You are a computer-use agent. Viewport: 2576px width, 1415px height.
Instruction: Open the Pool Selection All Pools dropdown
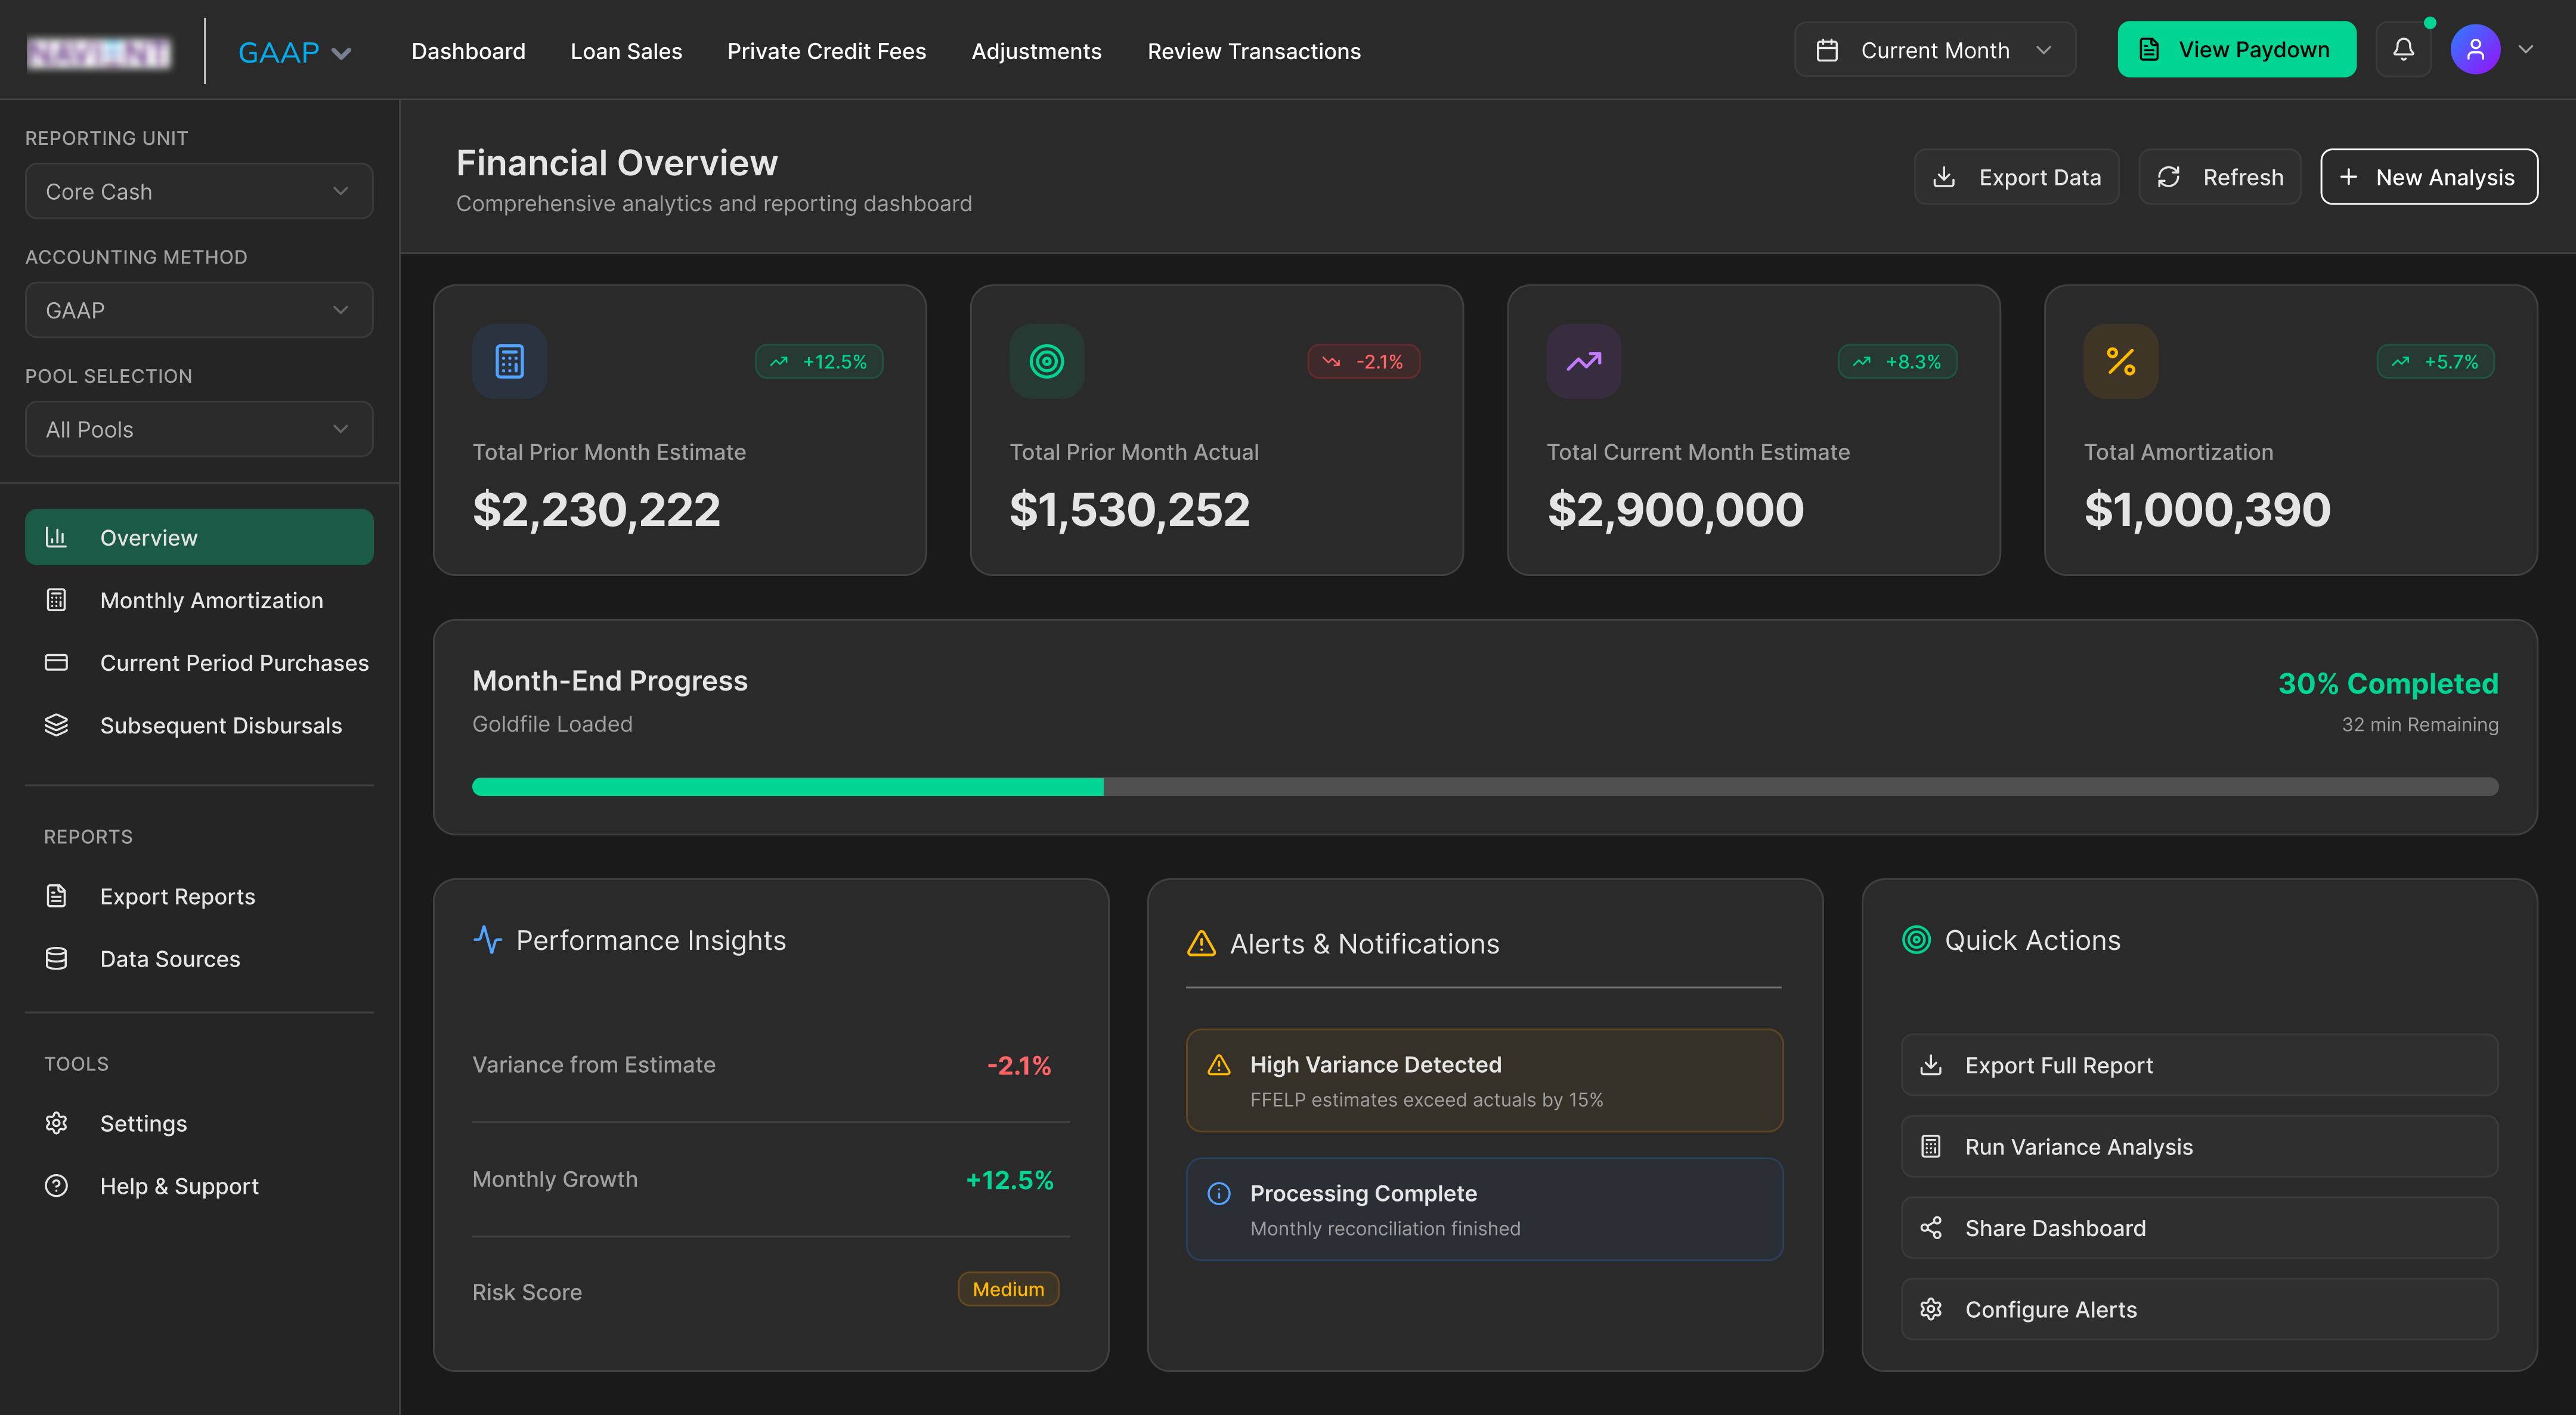[199, 429]
